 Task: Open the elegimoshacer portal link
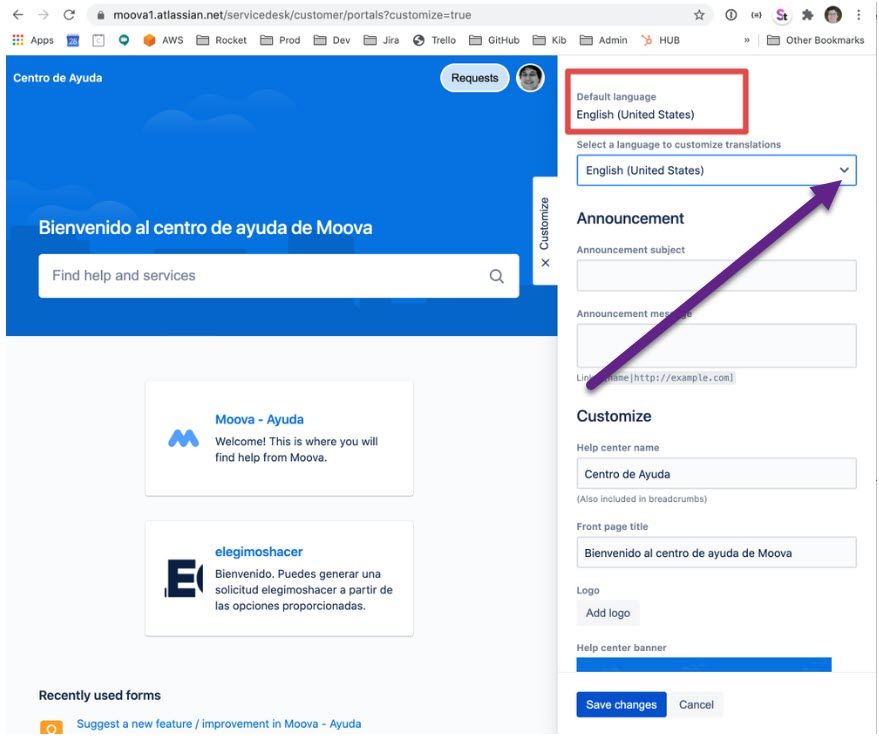pyautogui.click(x=259, y=552)
